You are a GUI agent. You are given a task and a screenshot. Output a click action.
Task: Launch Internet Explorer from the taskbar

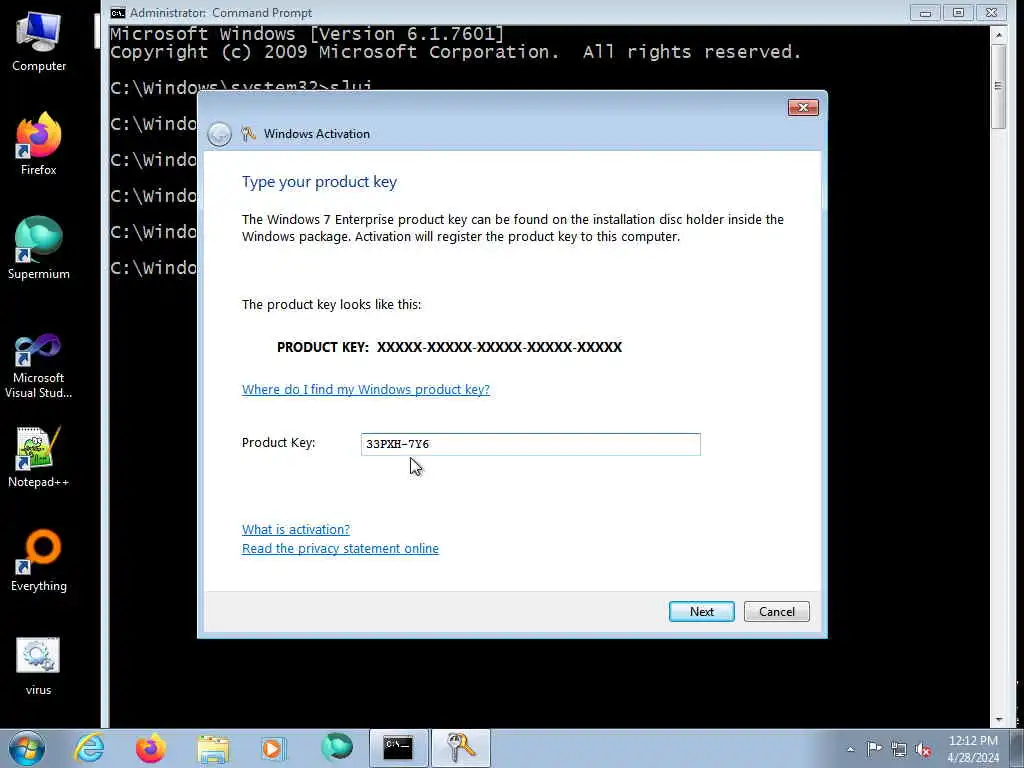(89, 748)
